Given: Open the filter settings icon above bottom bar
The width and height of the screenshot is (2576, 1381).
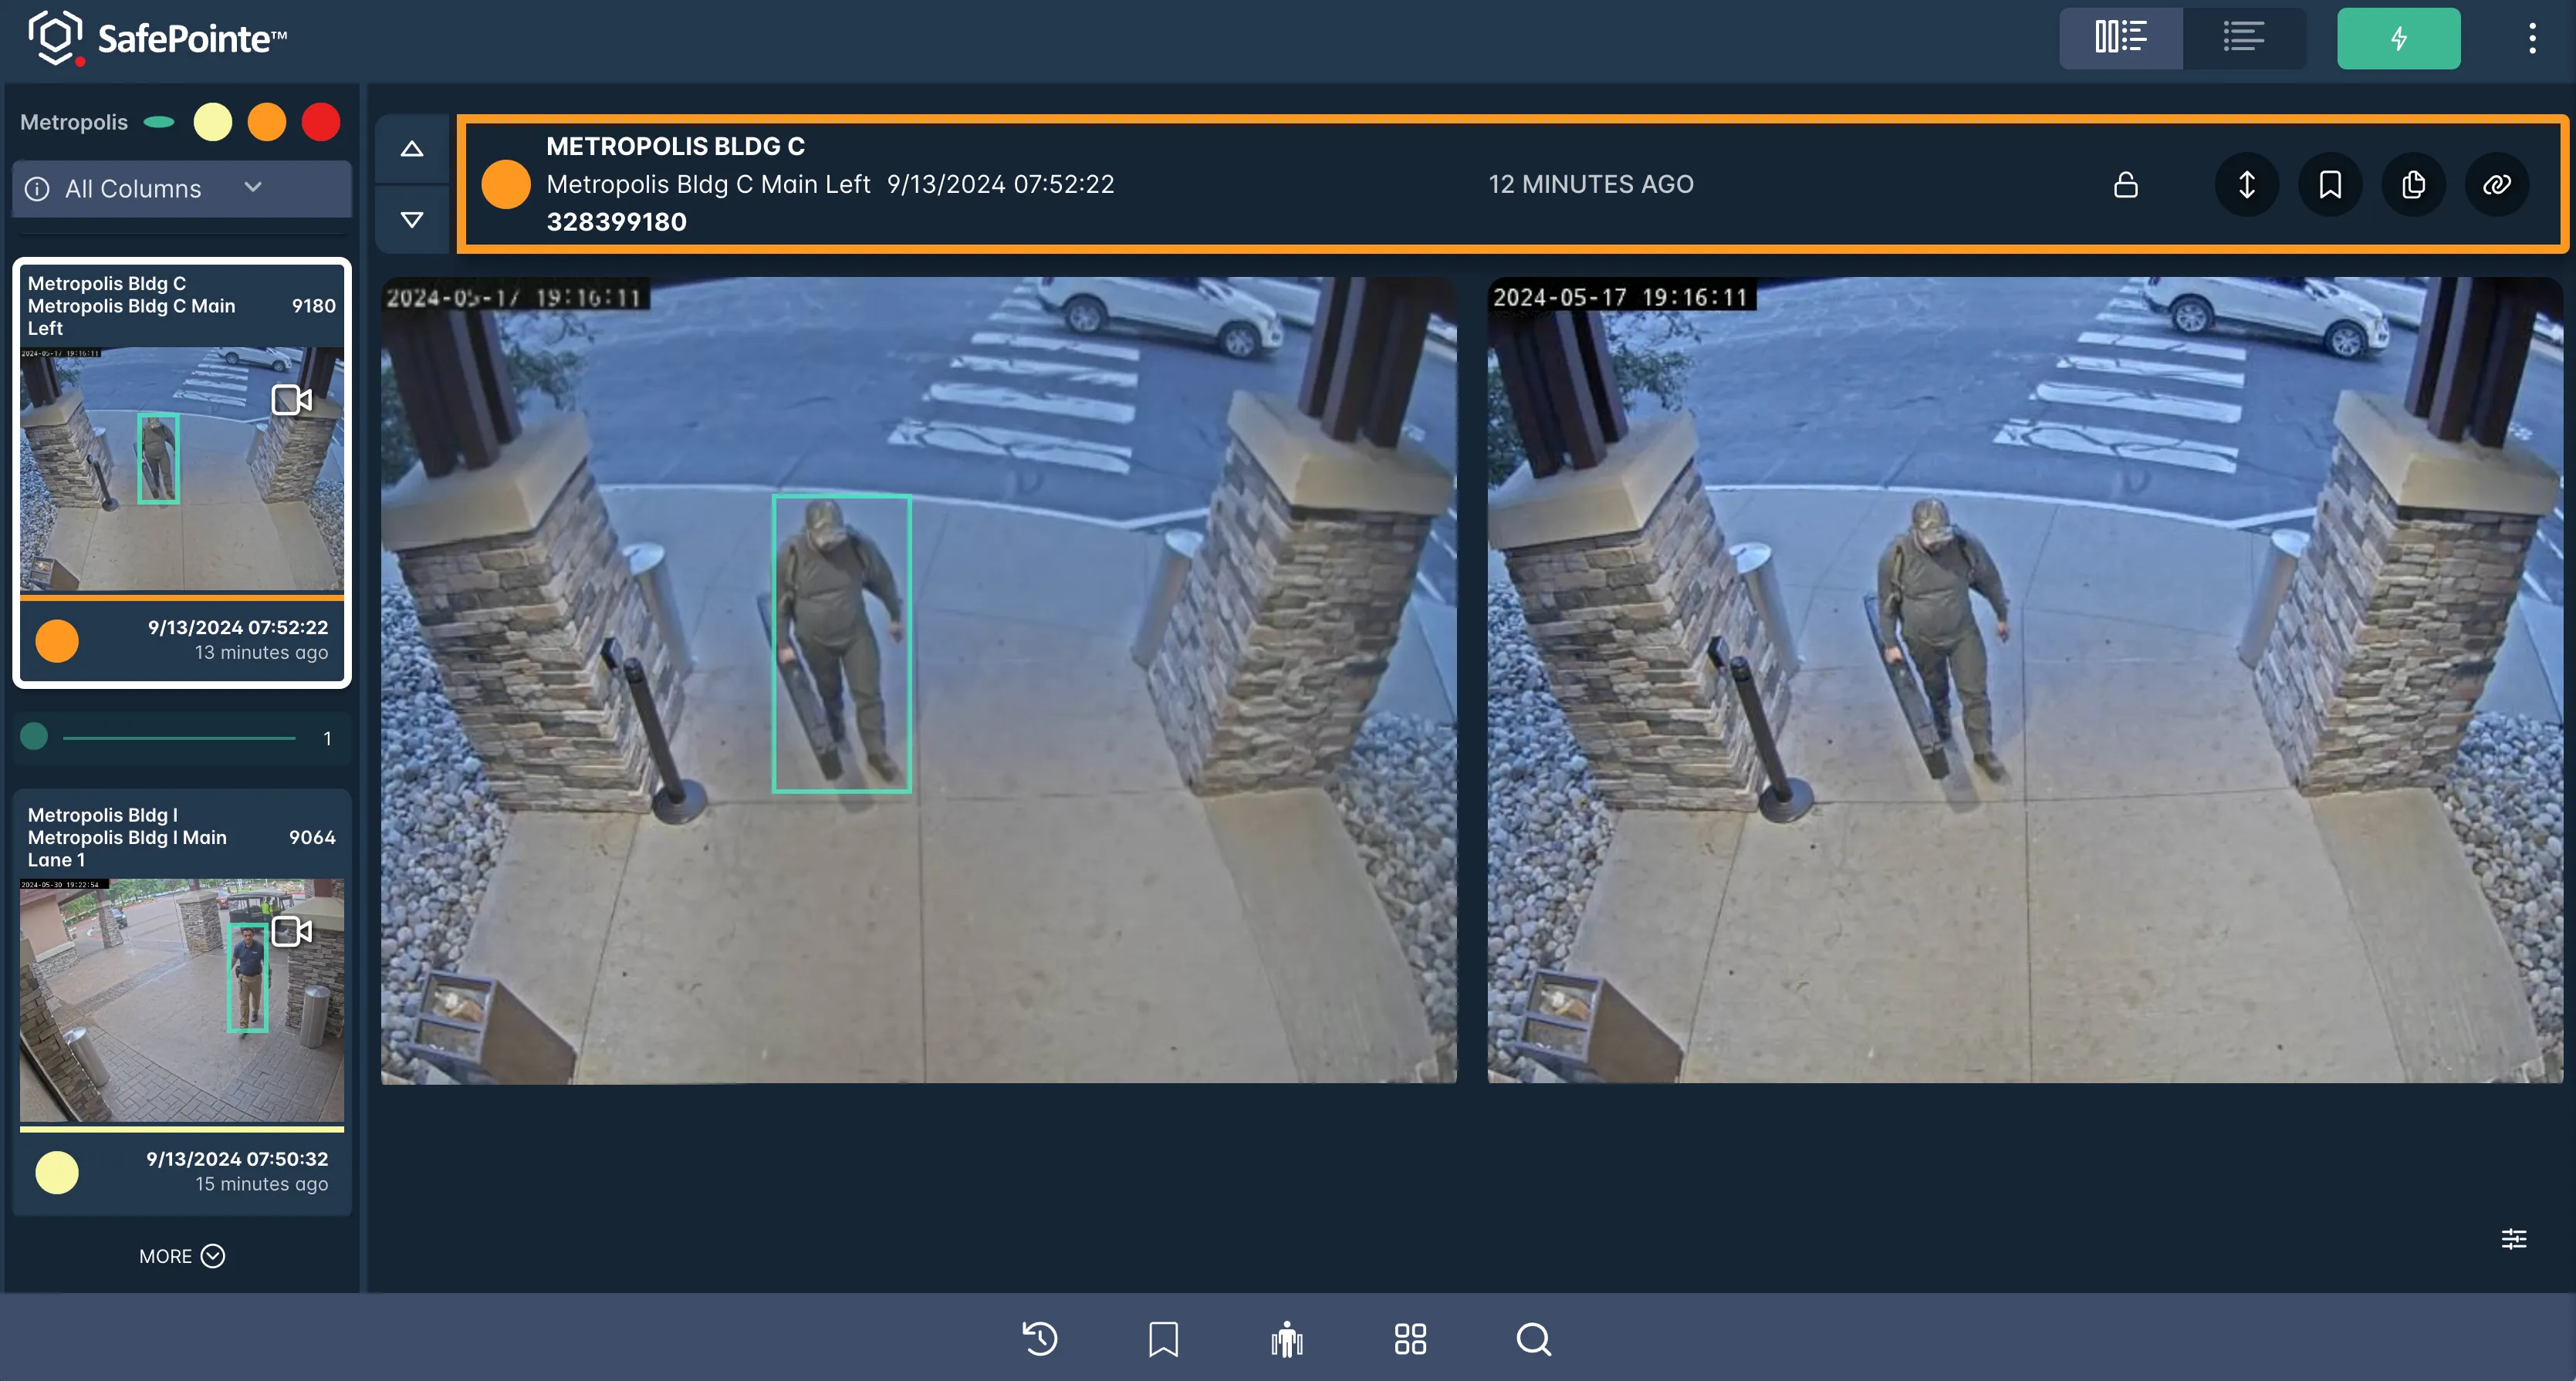Looking at the screenshot, I should (2513, 1238).
